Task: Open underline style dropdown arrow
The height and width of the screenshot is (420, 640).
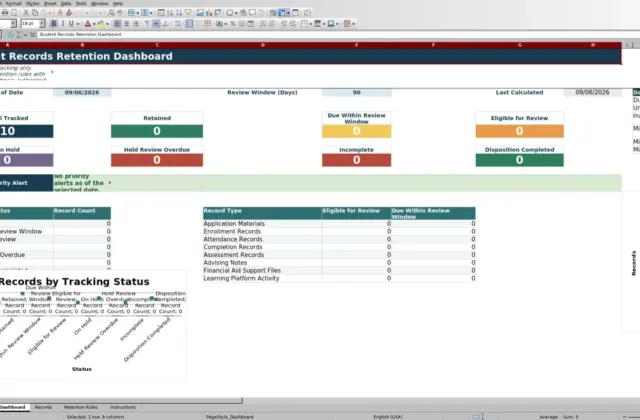Action: [x=78, y=24]
